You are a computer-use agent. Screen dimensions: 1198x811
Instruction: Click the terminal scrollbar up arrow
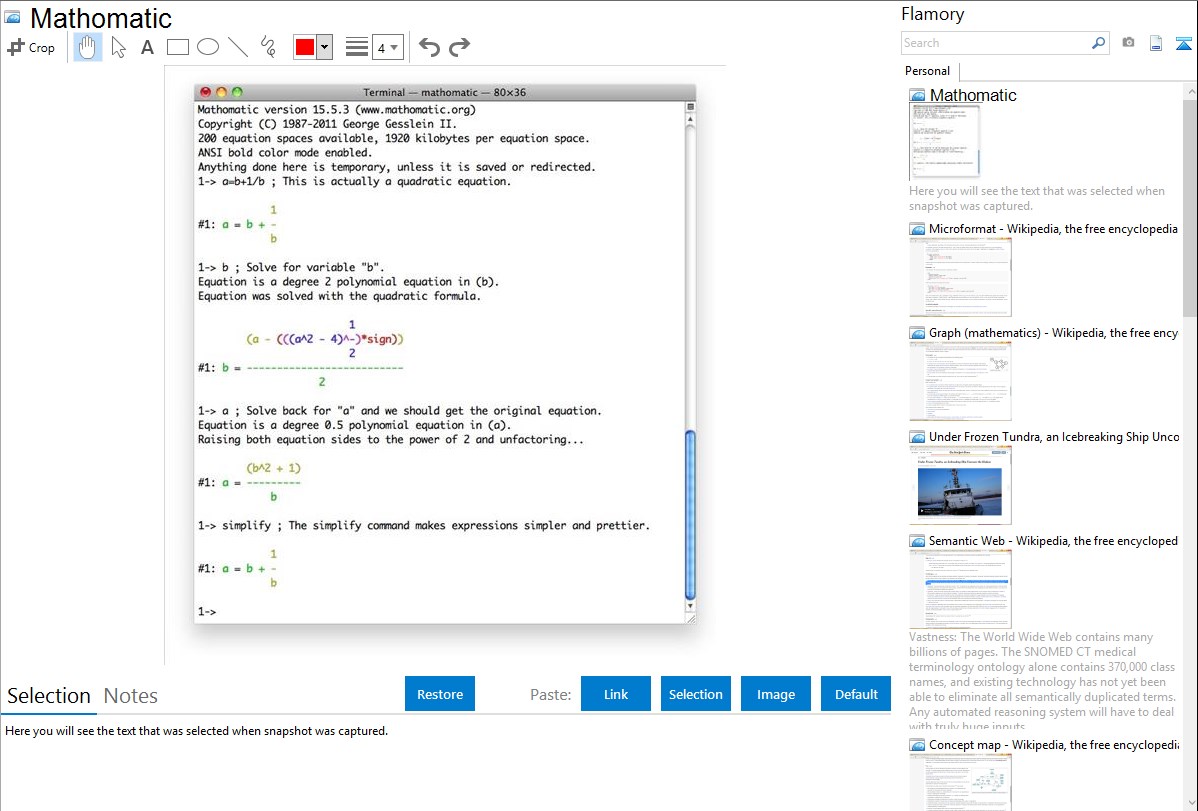pyautogui.click(x=690, y=119)
